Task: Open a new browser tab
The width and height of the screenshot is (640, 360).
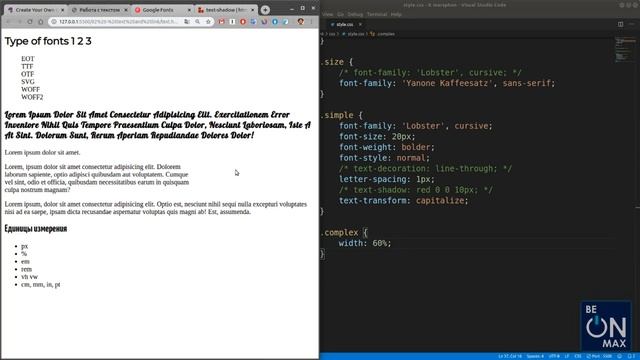Action: point(265,10)
